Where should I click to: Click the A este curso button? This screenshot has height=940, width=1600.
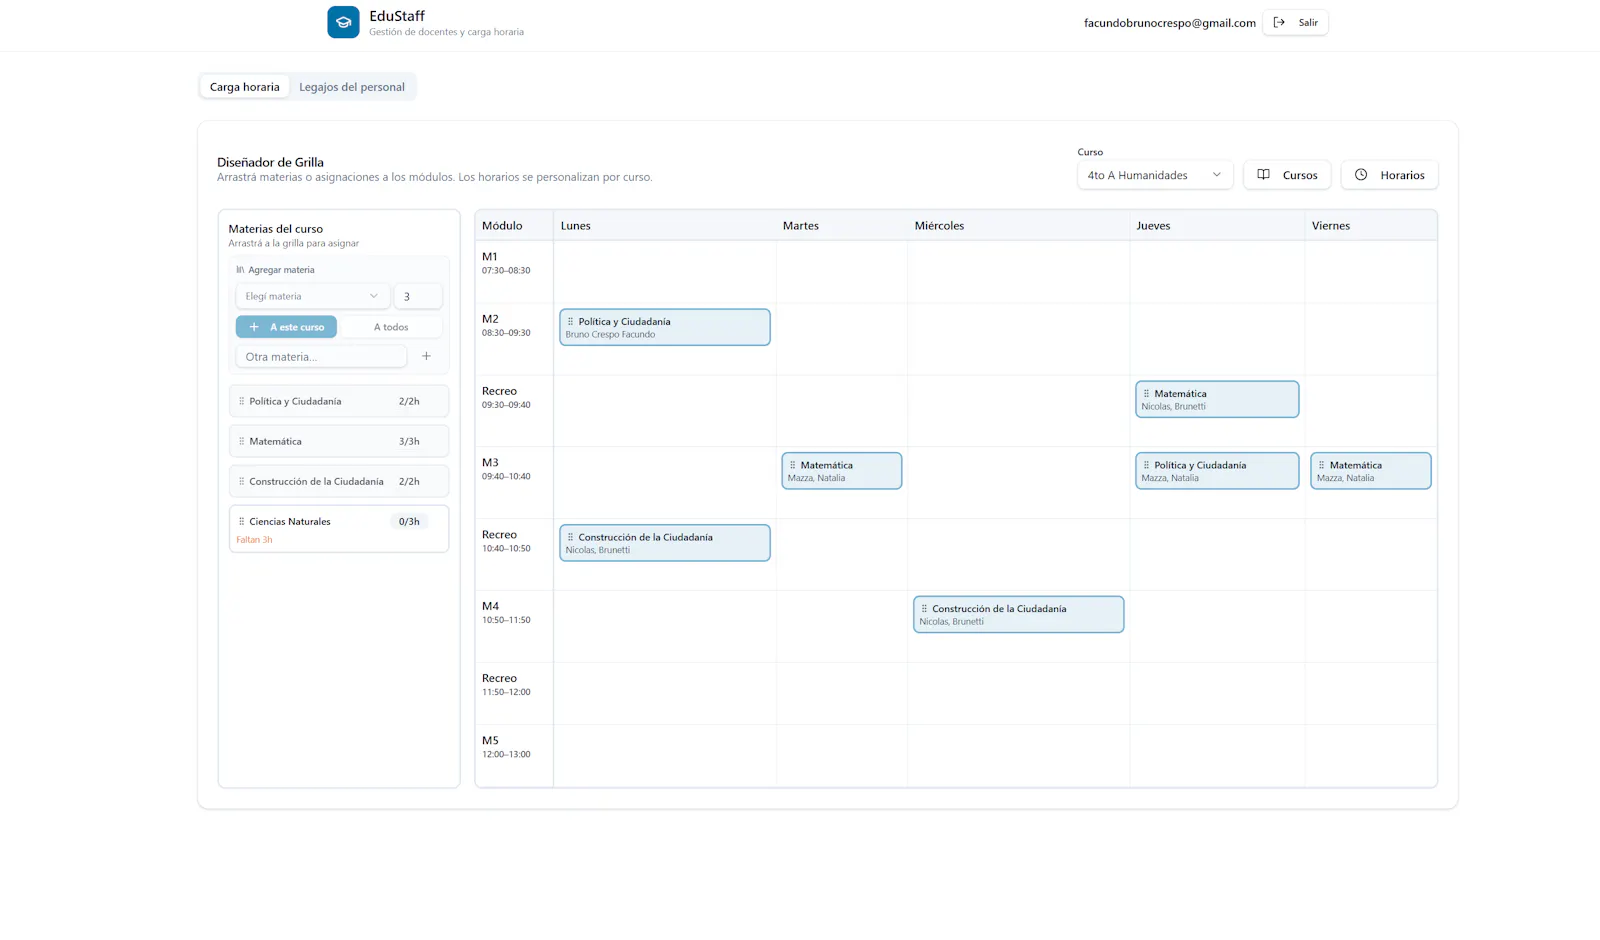(287, 327)
